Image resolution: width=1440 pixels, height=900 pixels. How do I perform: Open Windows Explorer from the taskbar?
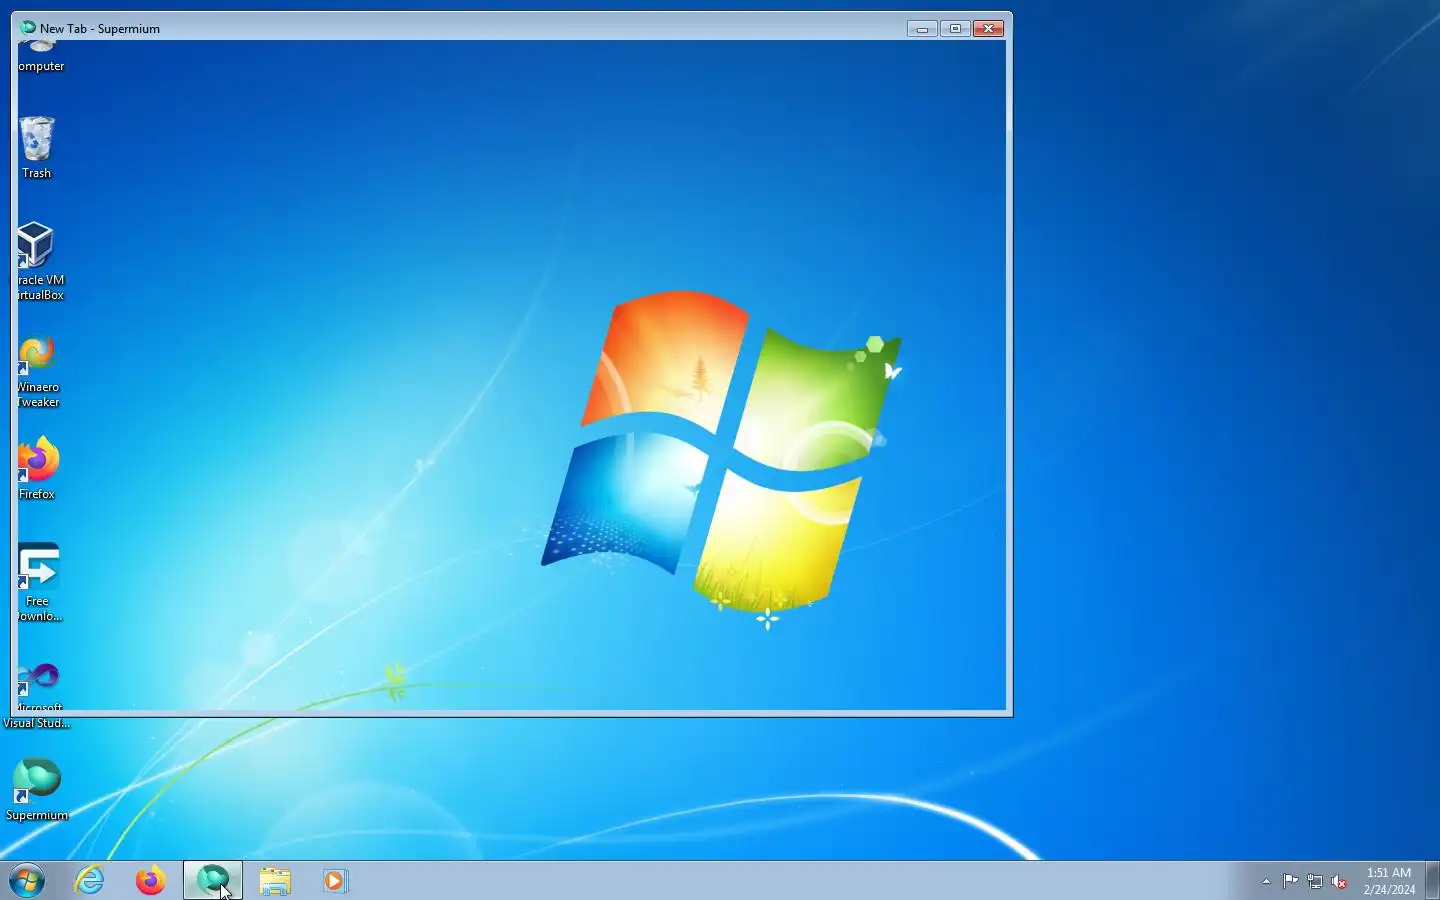[275, 881]
